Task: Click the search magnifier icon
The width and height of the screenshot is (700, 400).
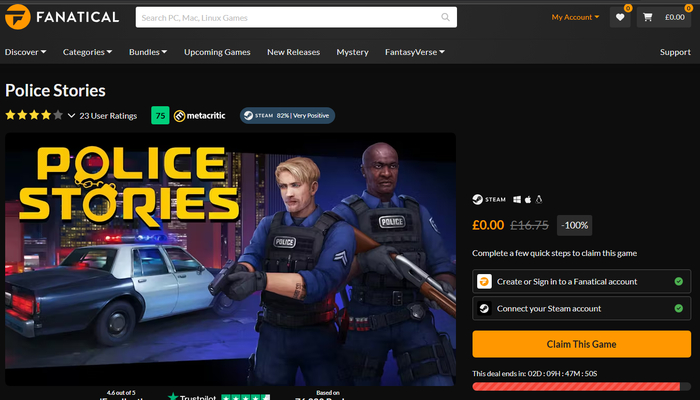Action: pyautogui.click(x=446, y=17)
